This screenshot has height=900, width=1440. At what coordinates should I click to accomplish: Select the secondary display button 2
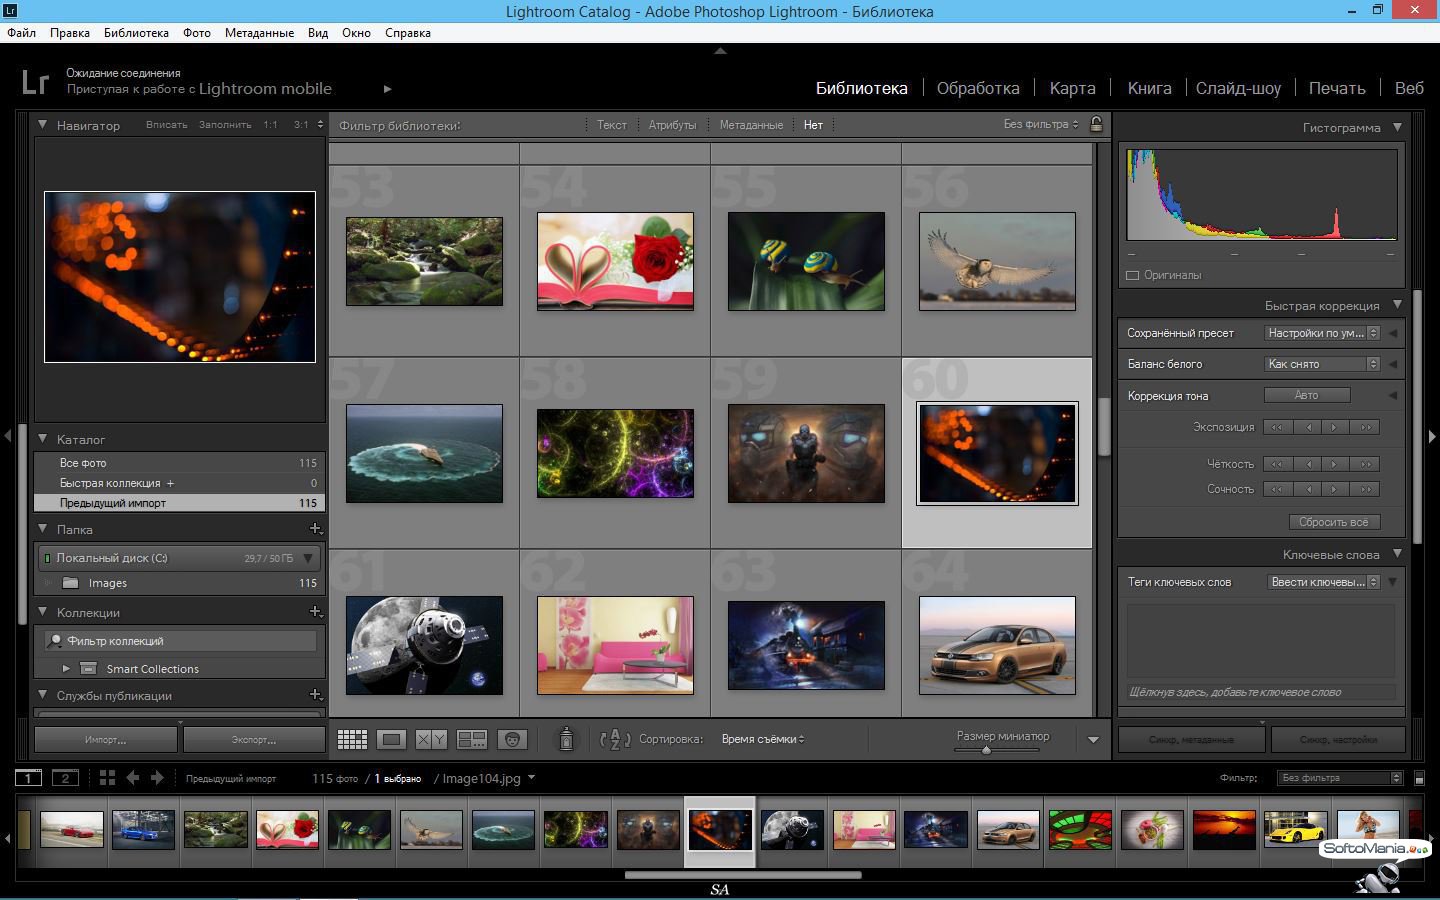point(65,778)
